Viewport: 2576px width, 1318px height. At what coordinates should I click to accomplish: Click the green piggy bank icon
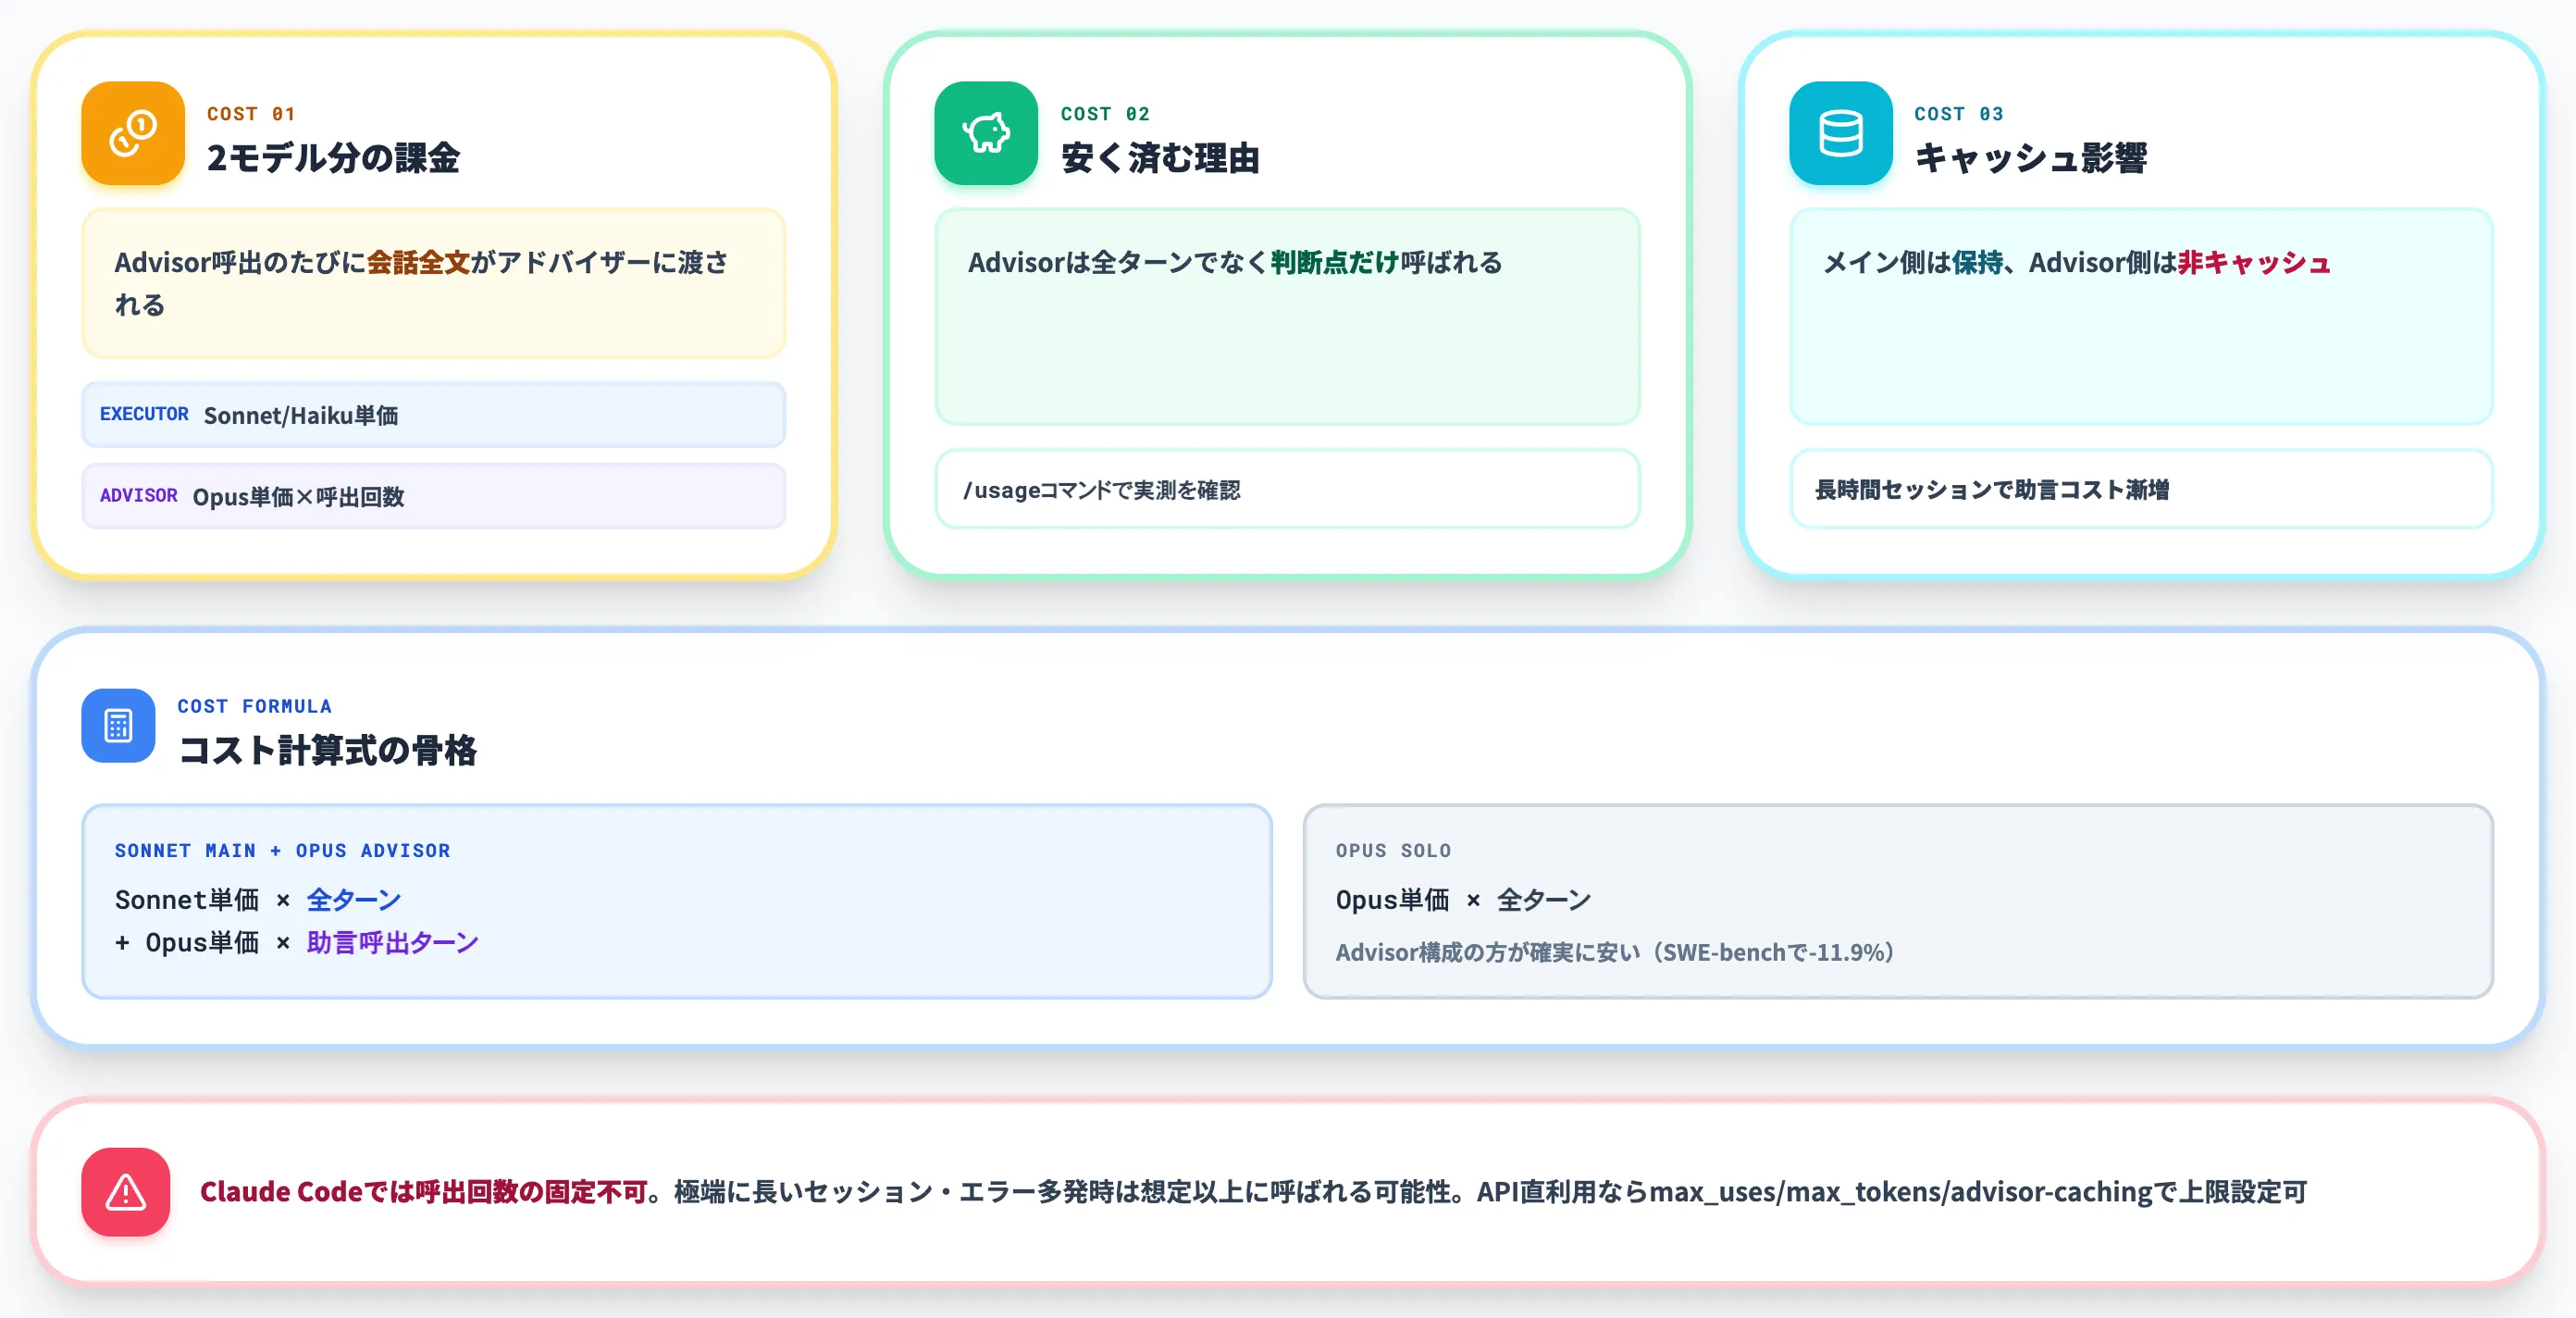click(986, 133)
